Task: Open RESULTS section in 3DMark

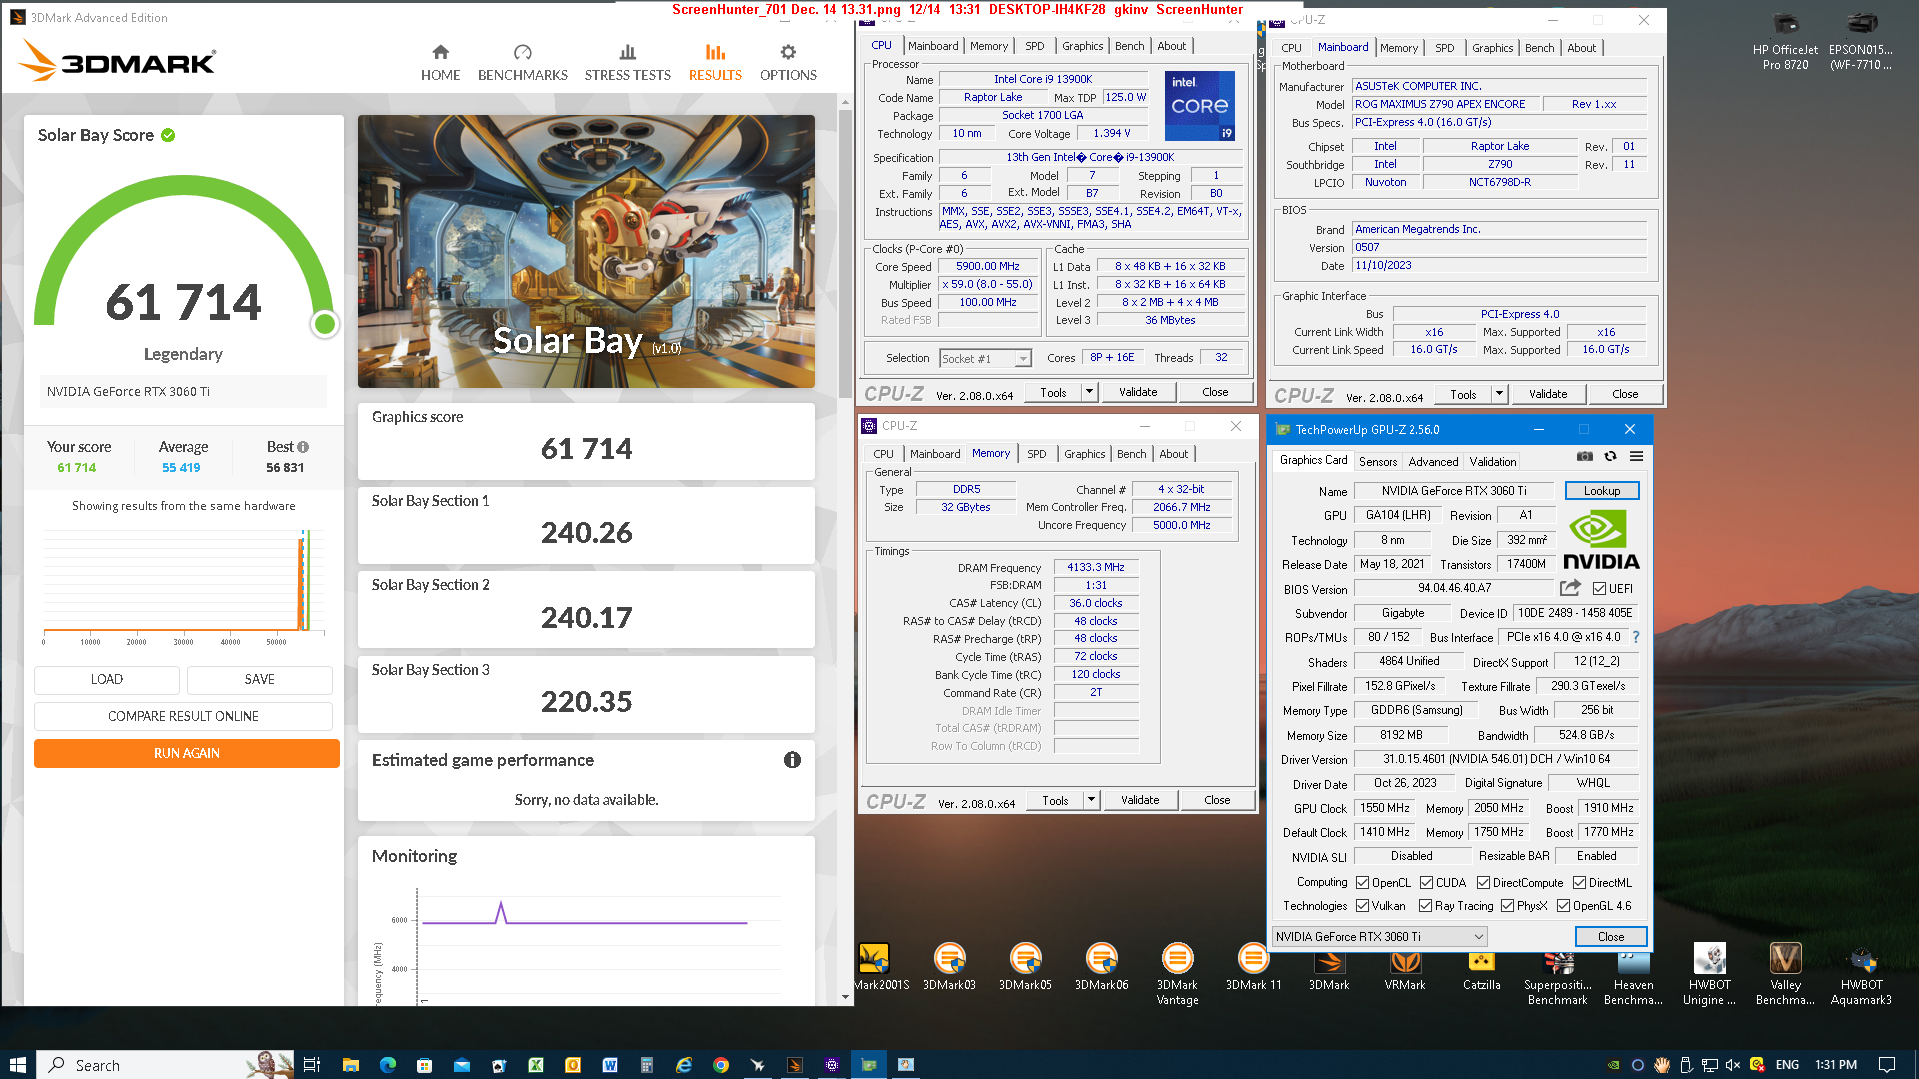Action: [x=715, y=62]
